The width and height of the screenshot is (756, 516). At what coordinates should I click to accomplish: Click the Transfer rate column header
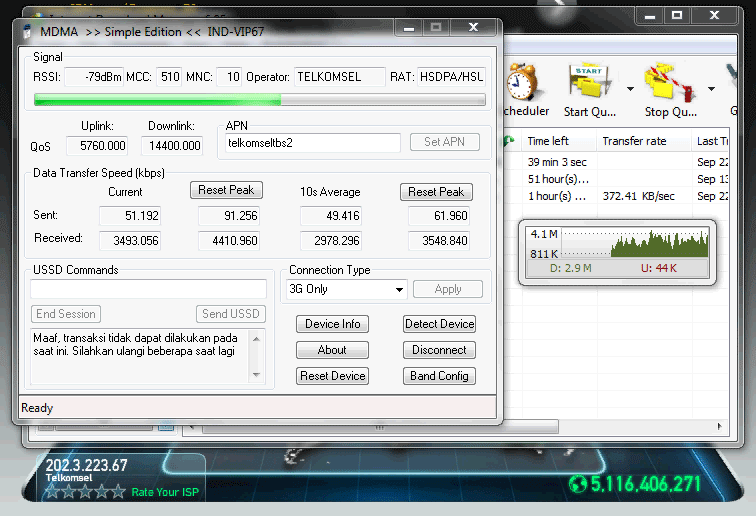point(644,141)
